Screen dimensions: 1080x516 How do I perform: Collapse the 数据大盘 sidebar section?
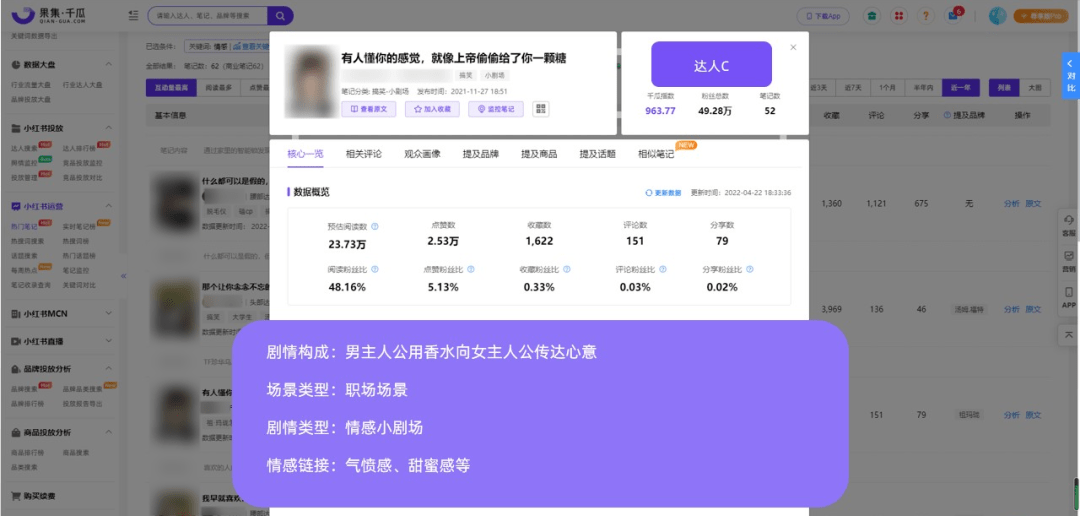[x=108, y=64]
